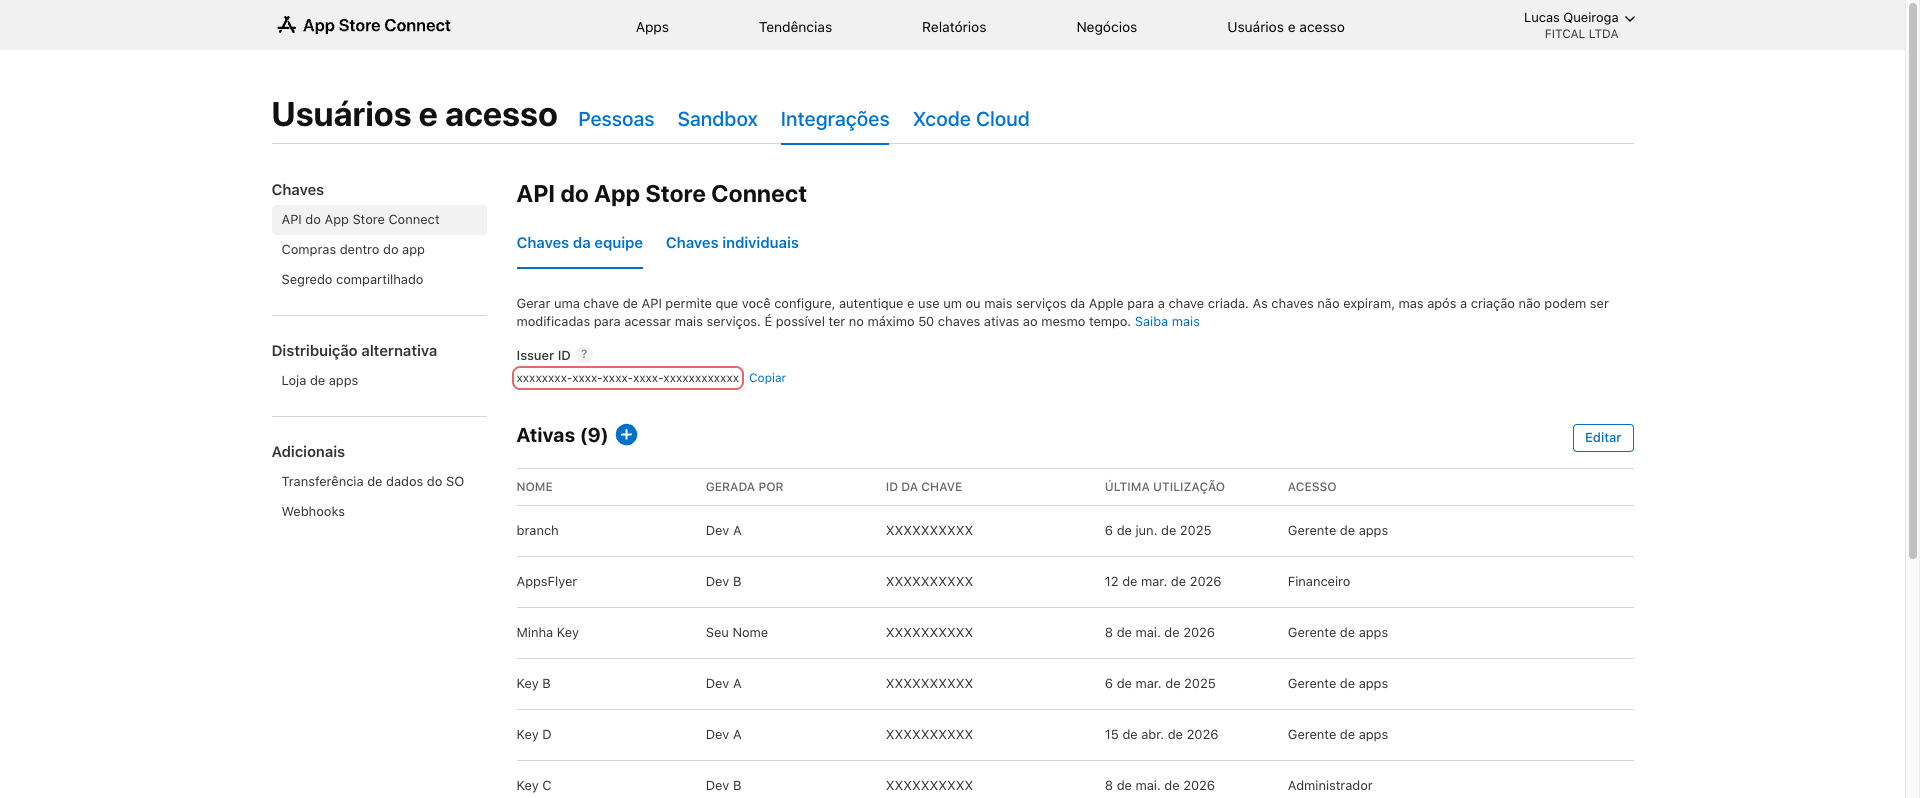Switch to the Sandbox tab
The height and width of the screenshot is (798, 1920).
pyautogui.click(x=717, y=119)
